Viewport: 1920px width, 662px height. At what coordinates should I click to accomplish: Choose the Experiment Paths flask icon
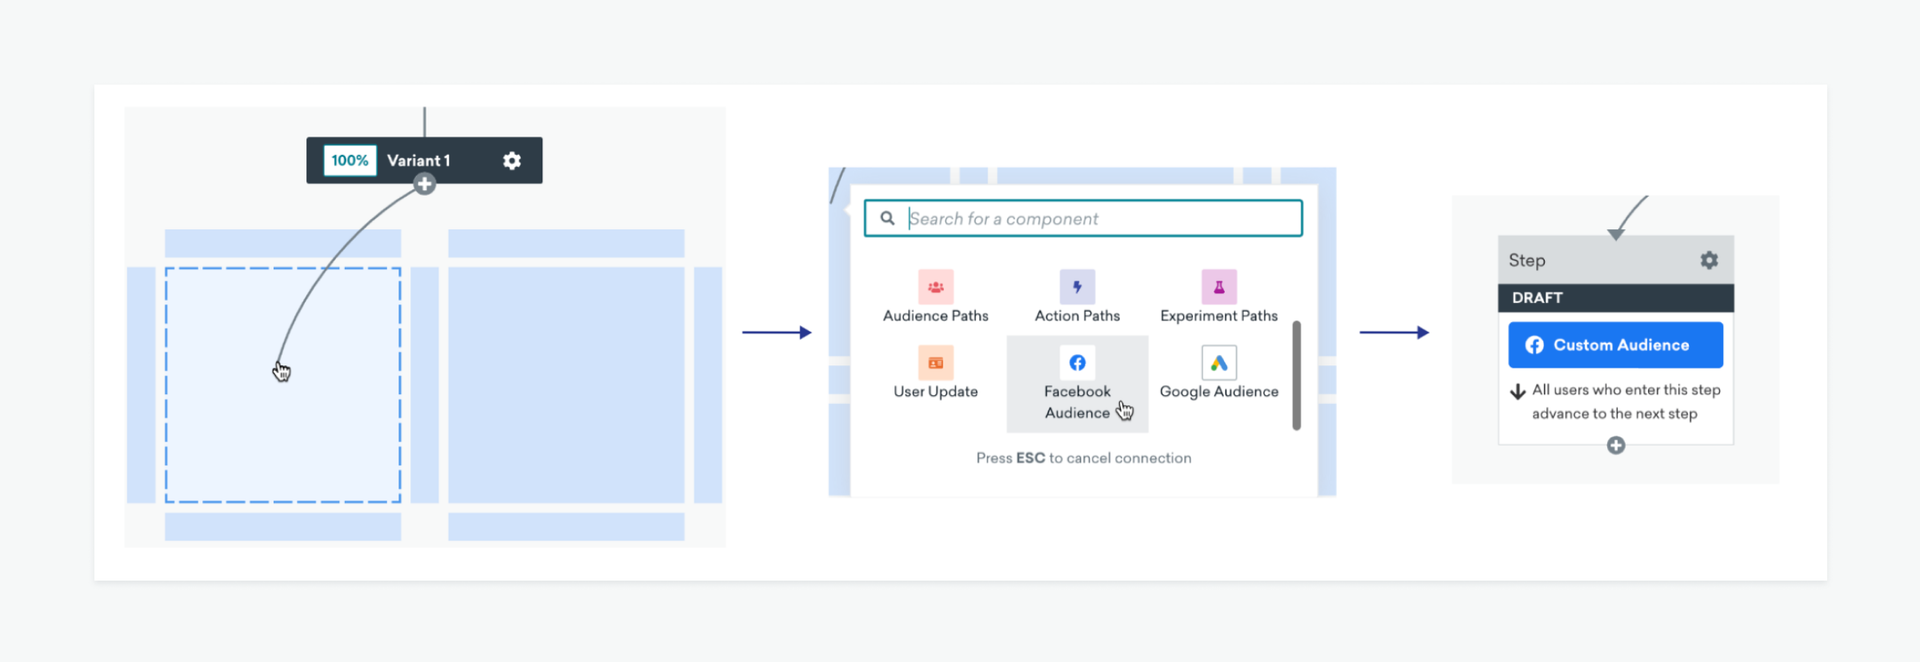[x=1218, y=287]
